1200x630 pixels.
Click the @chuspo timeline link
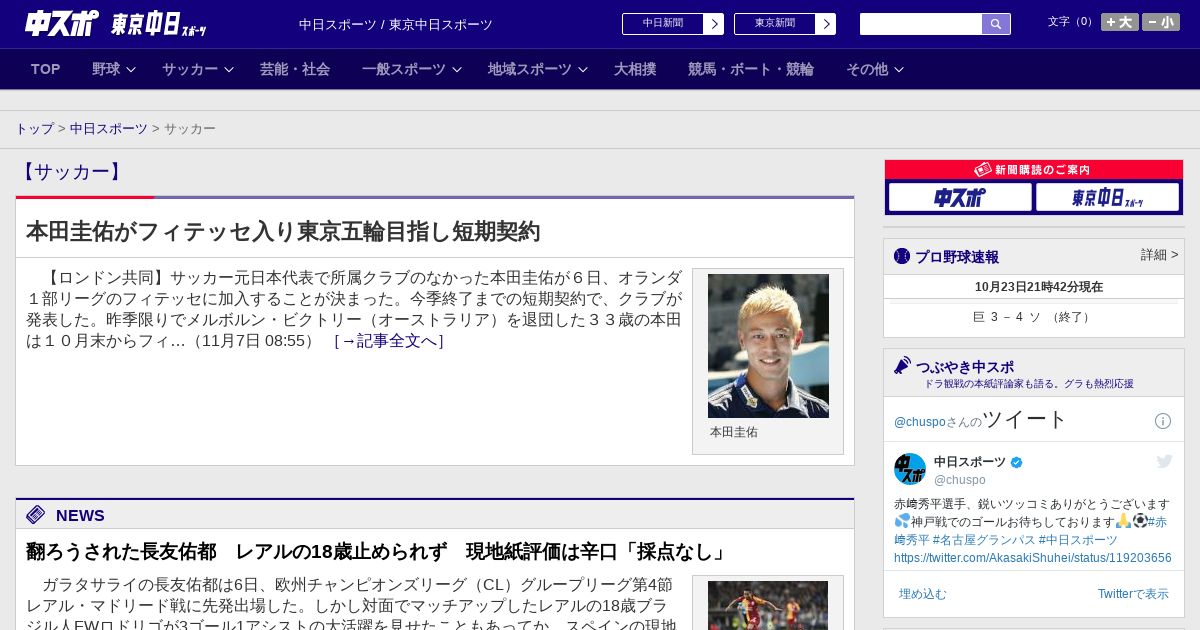point(919,422)
